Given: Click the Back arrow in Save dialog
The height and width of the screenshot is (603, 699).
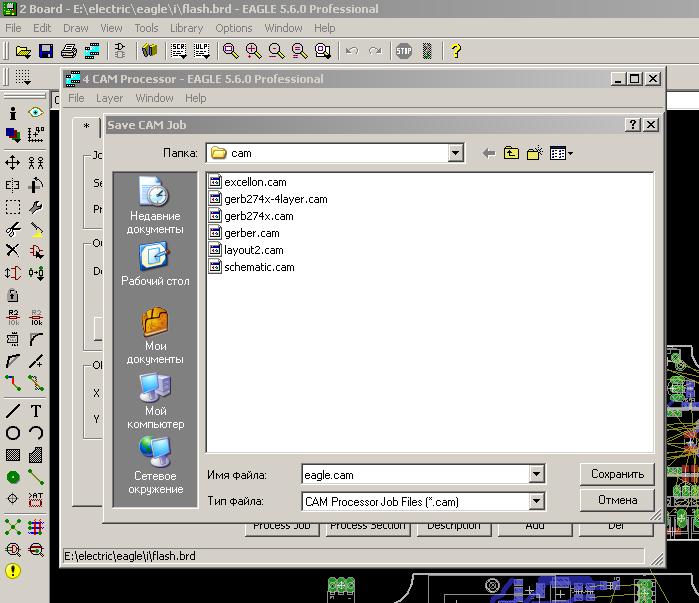Looking at the screenshot, I should pyautogui.click(x=488, y=153).
